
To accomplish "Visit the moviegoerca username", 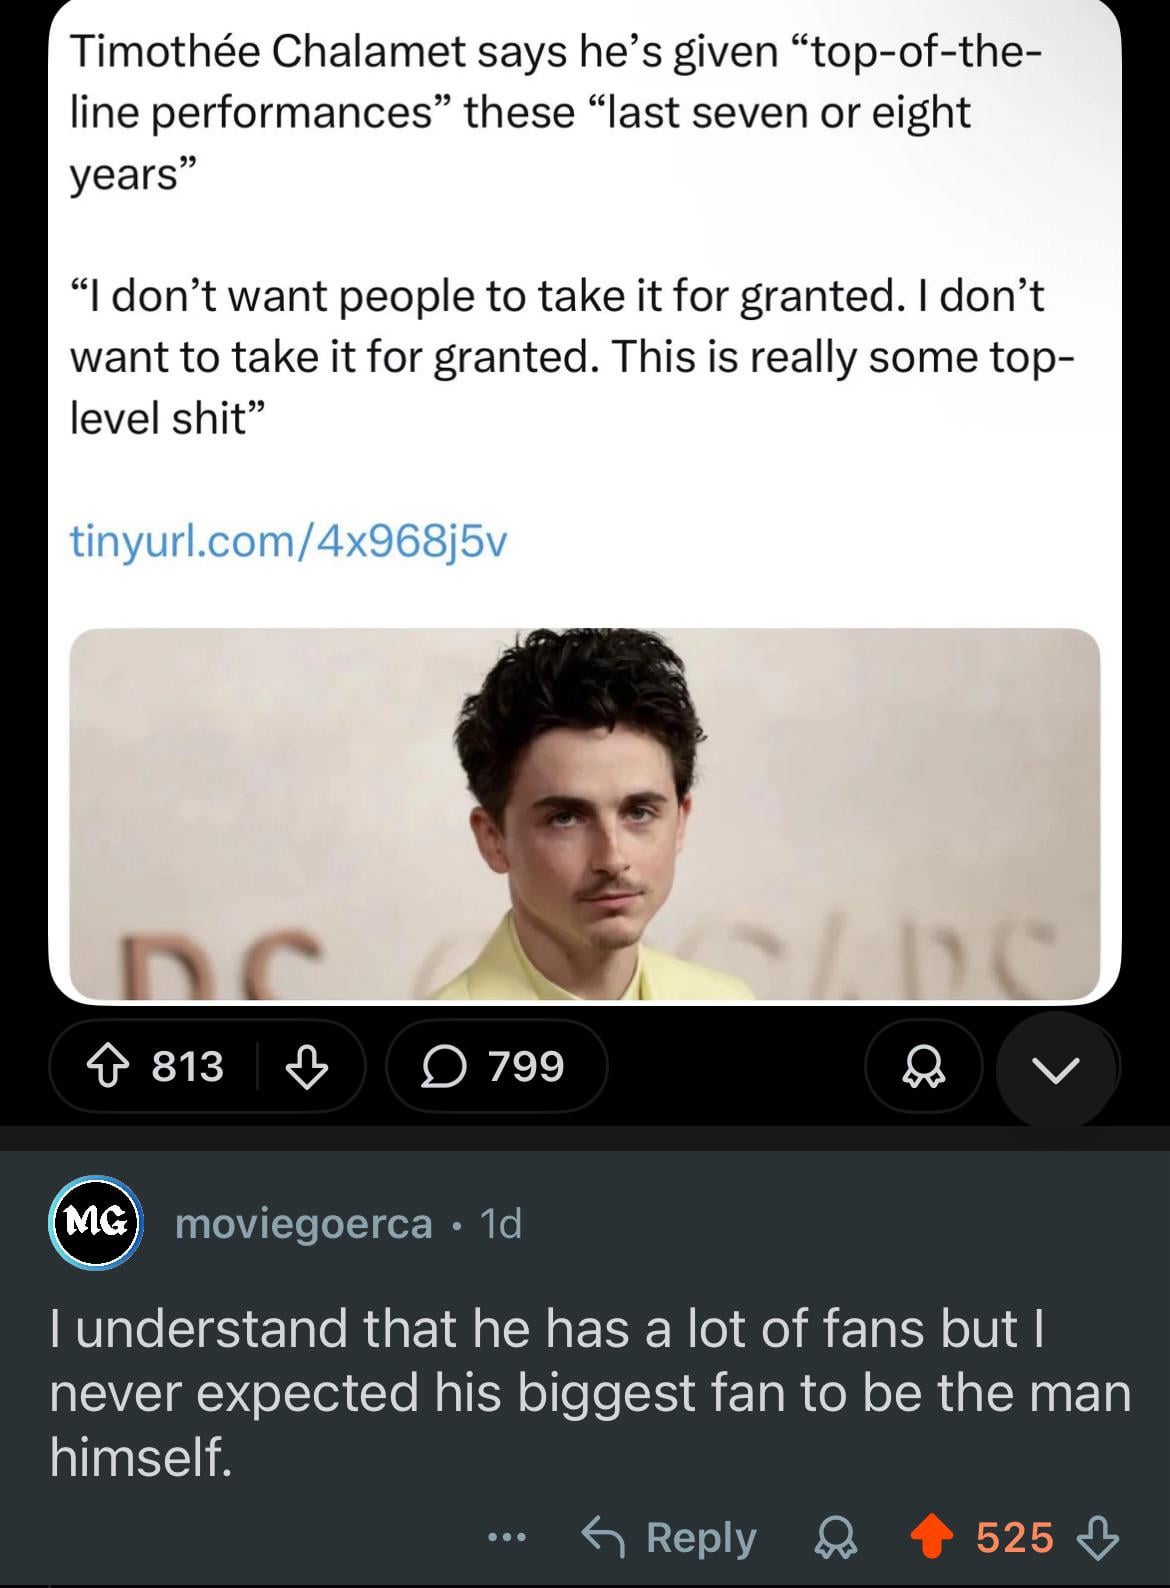I will [303, 1223].
